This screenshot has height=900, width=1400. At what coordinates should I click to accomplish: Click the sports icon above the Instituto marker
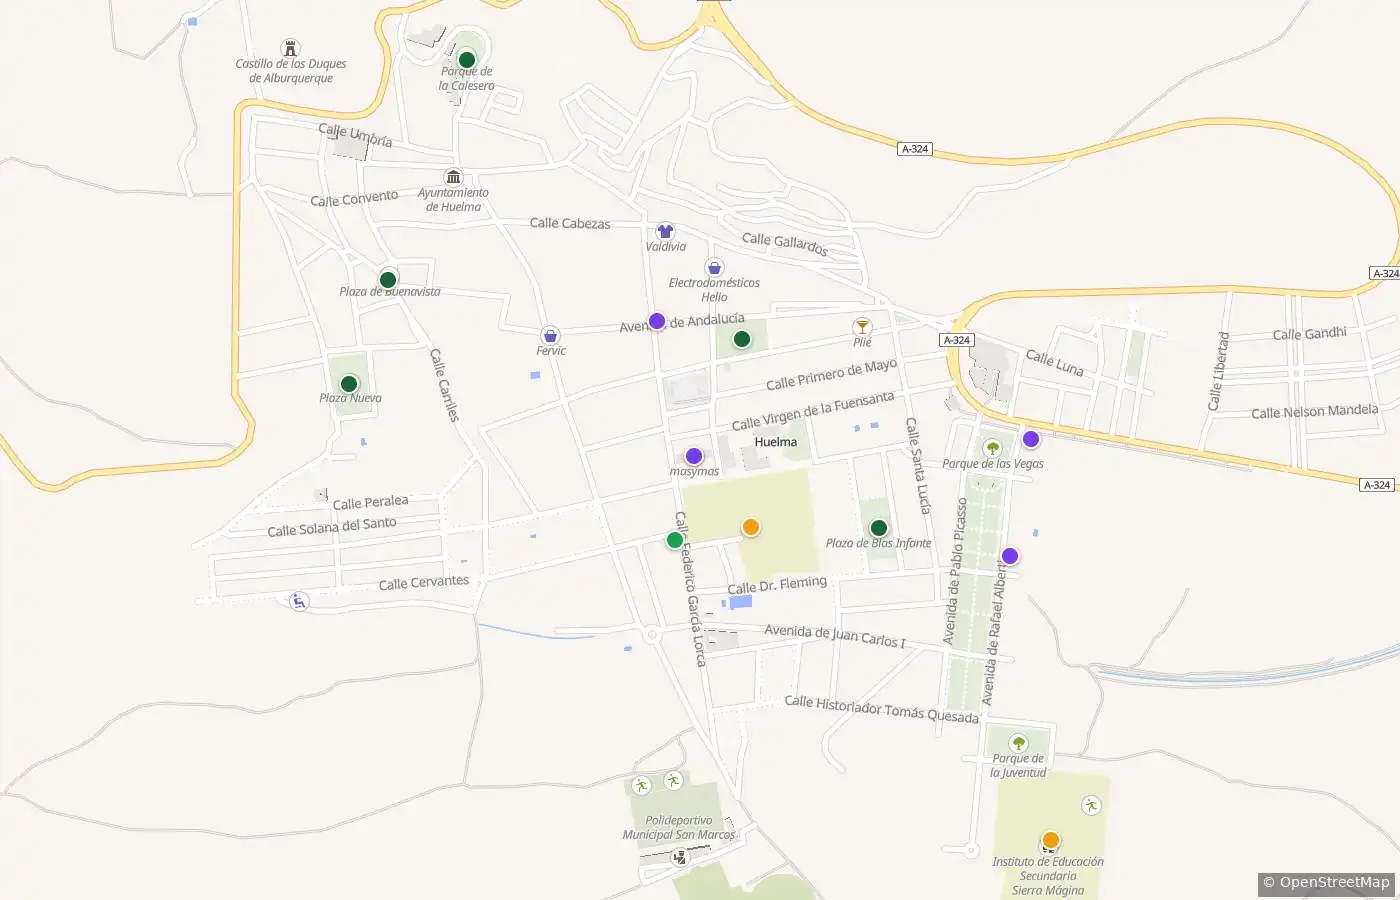pos(1091,805)
